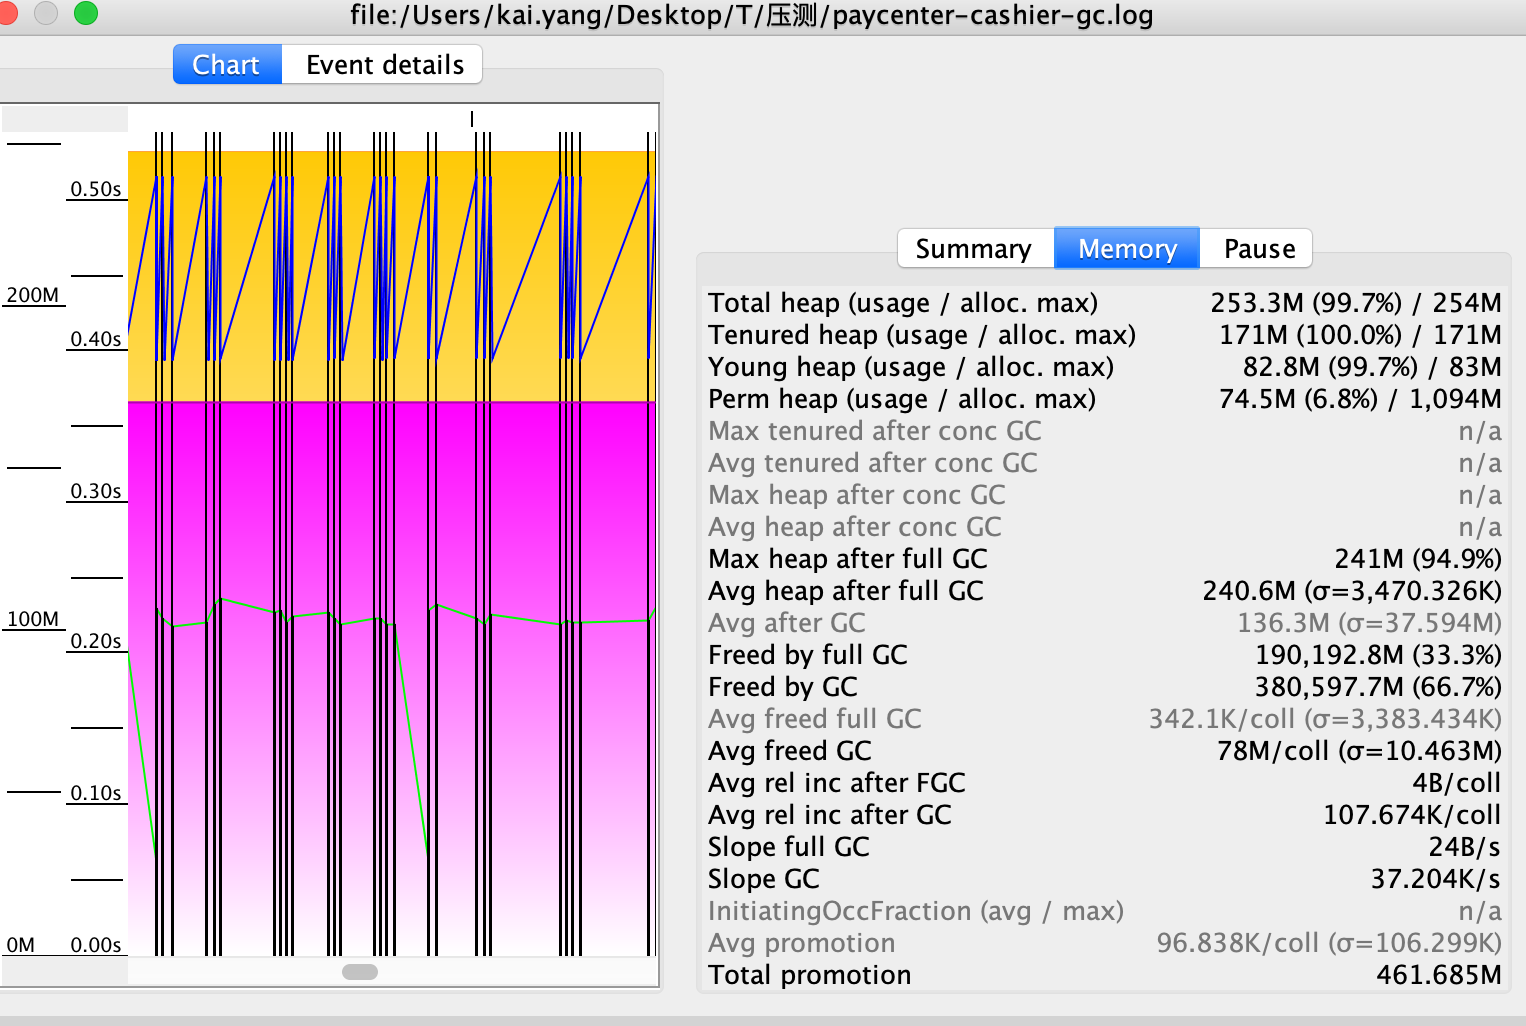The width and height of the screenshot is (1526, 1026).
Task: Click the value '190,192.8M (33.3%)'
Action: point(1378,655)
